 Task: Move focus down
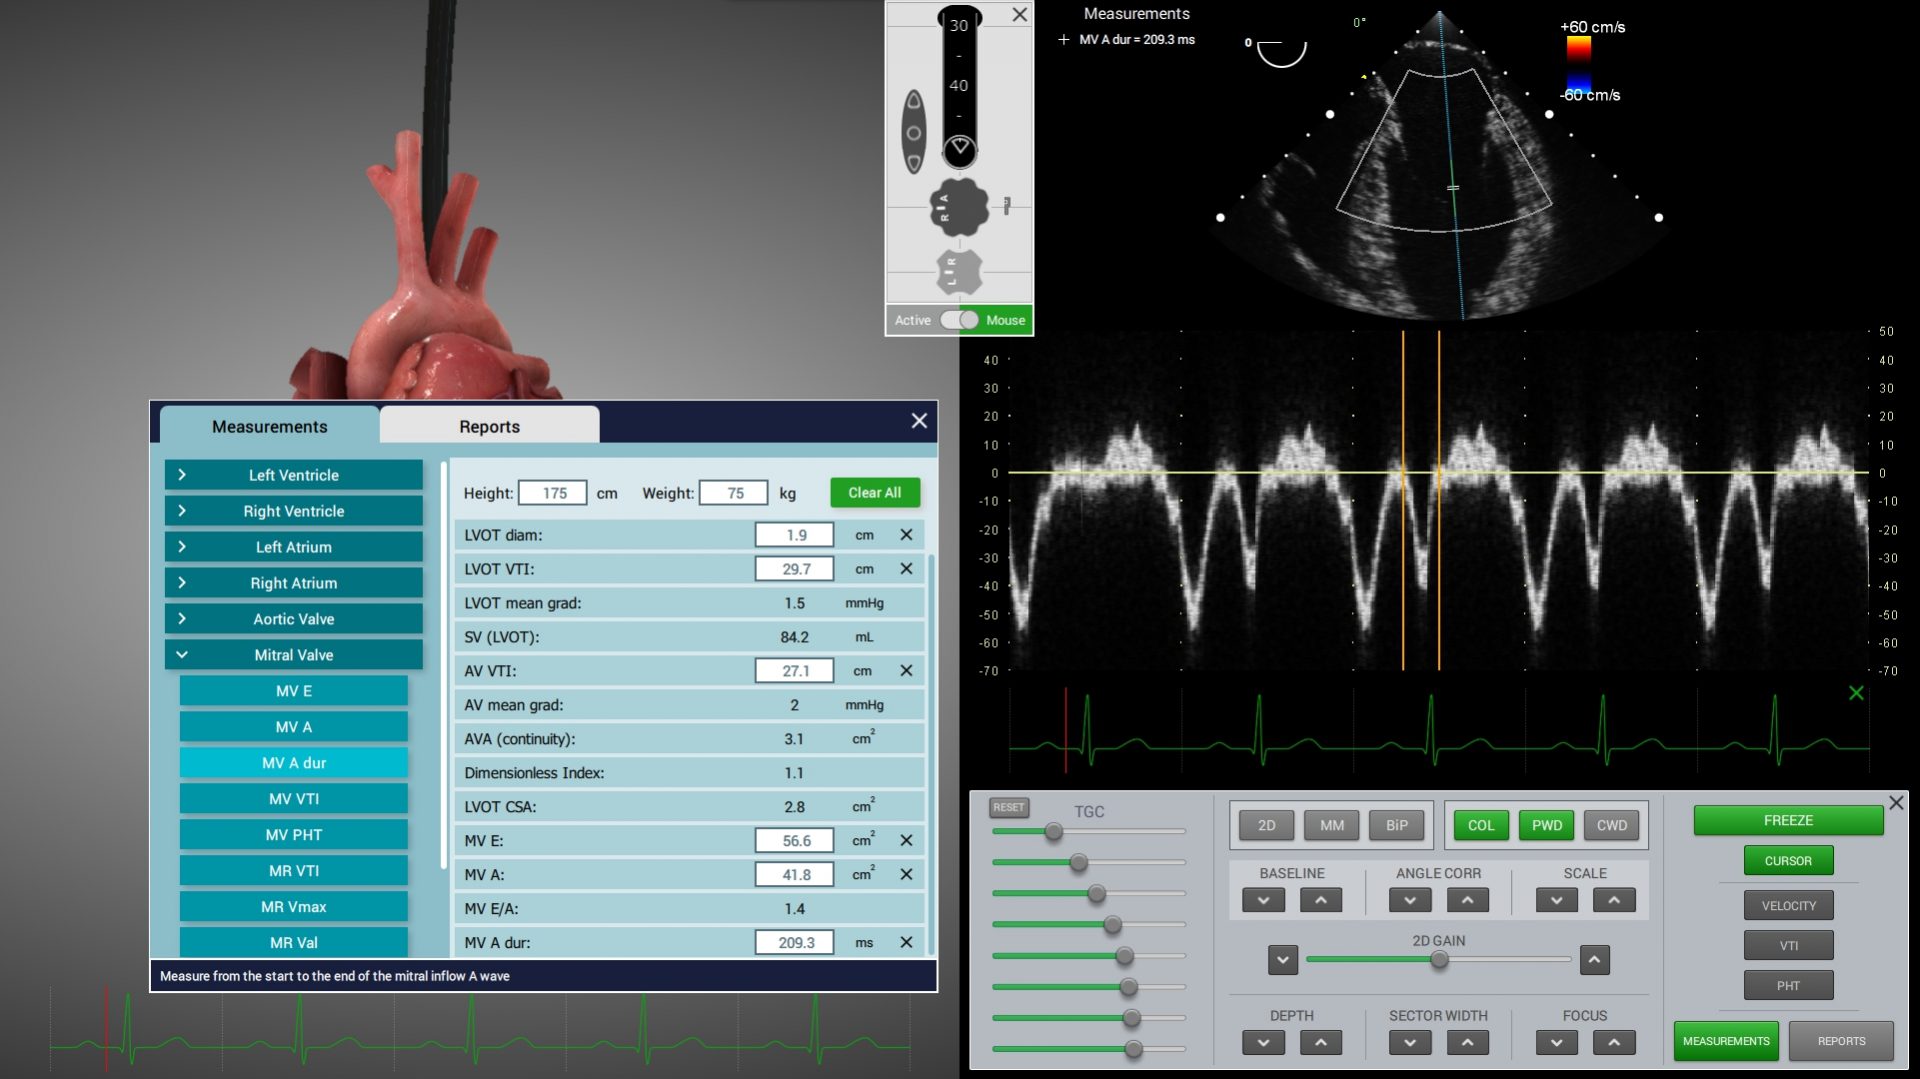(1557, 1042)
